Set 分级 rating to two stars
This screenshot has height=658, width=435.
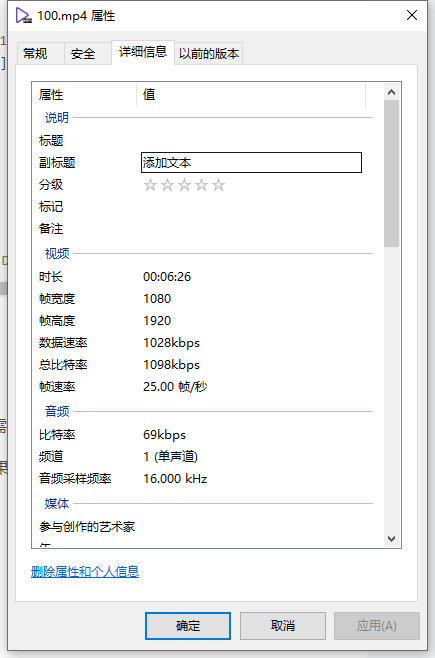(x=167, y=185)
